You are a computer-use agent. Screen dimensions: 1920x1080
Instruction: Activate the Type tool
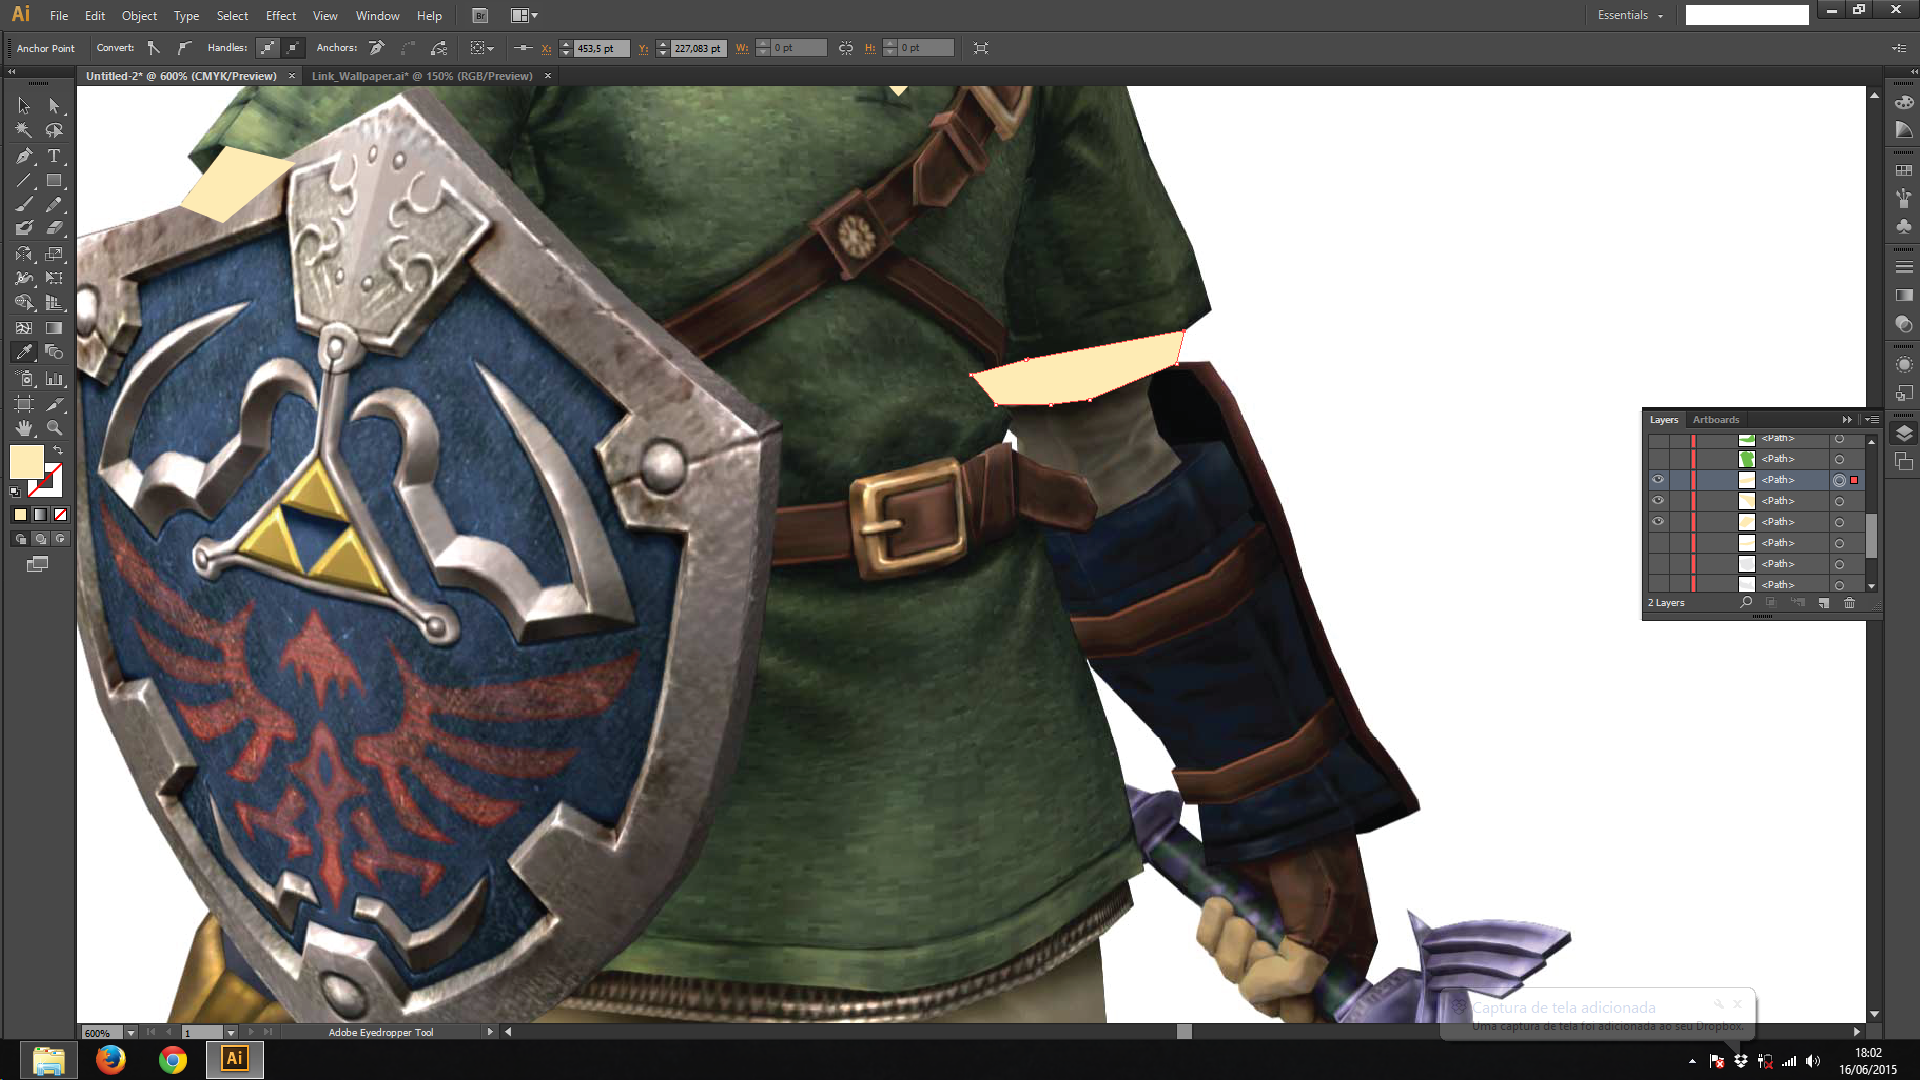coord(54,156)
